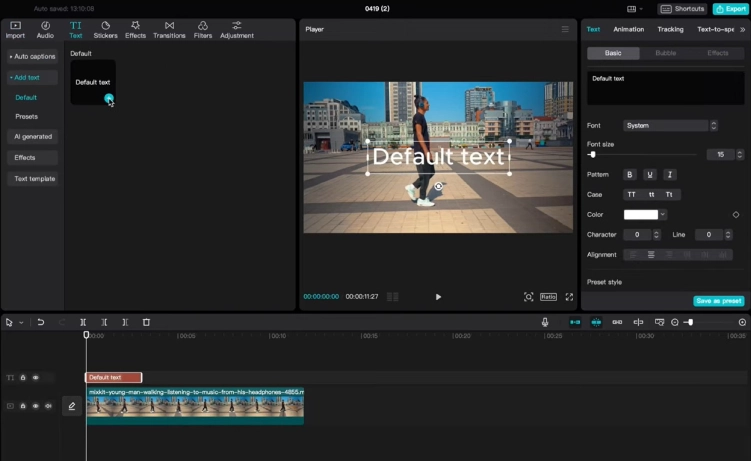Expand more tabs with double chevron
The height and width of the screenshot is (461, 751).
[741, 30]
